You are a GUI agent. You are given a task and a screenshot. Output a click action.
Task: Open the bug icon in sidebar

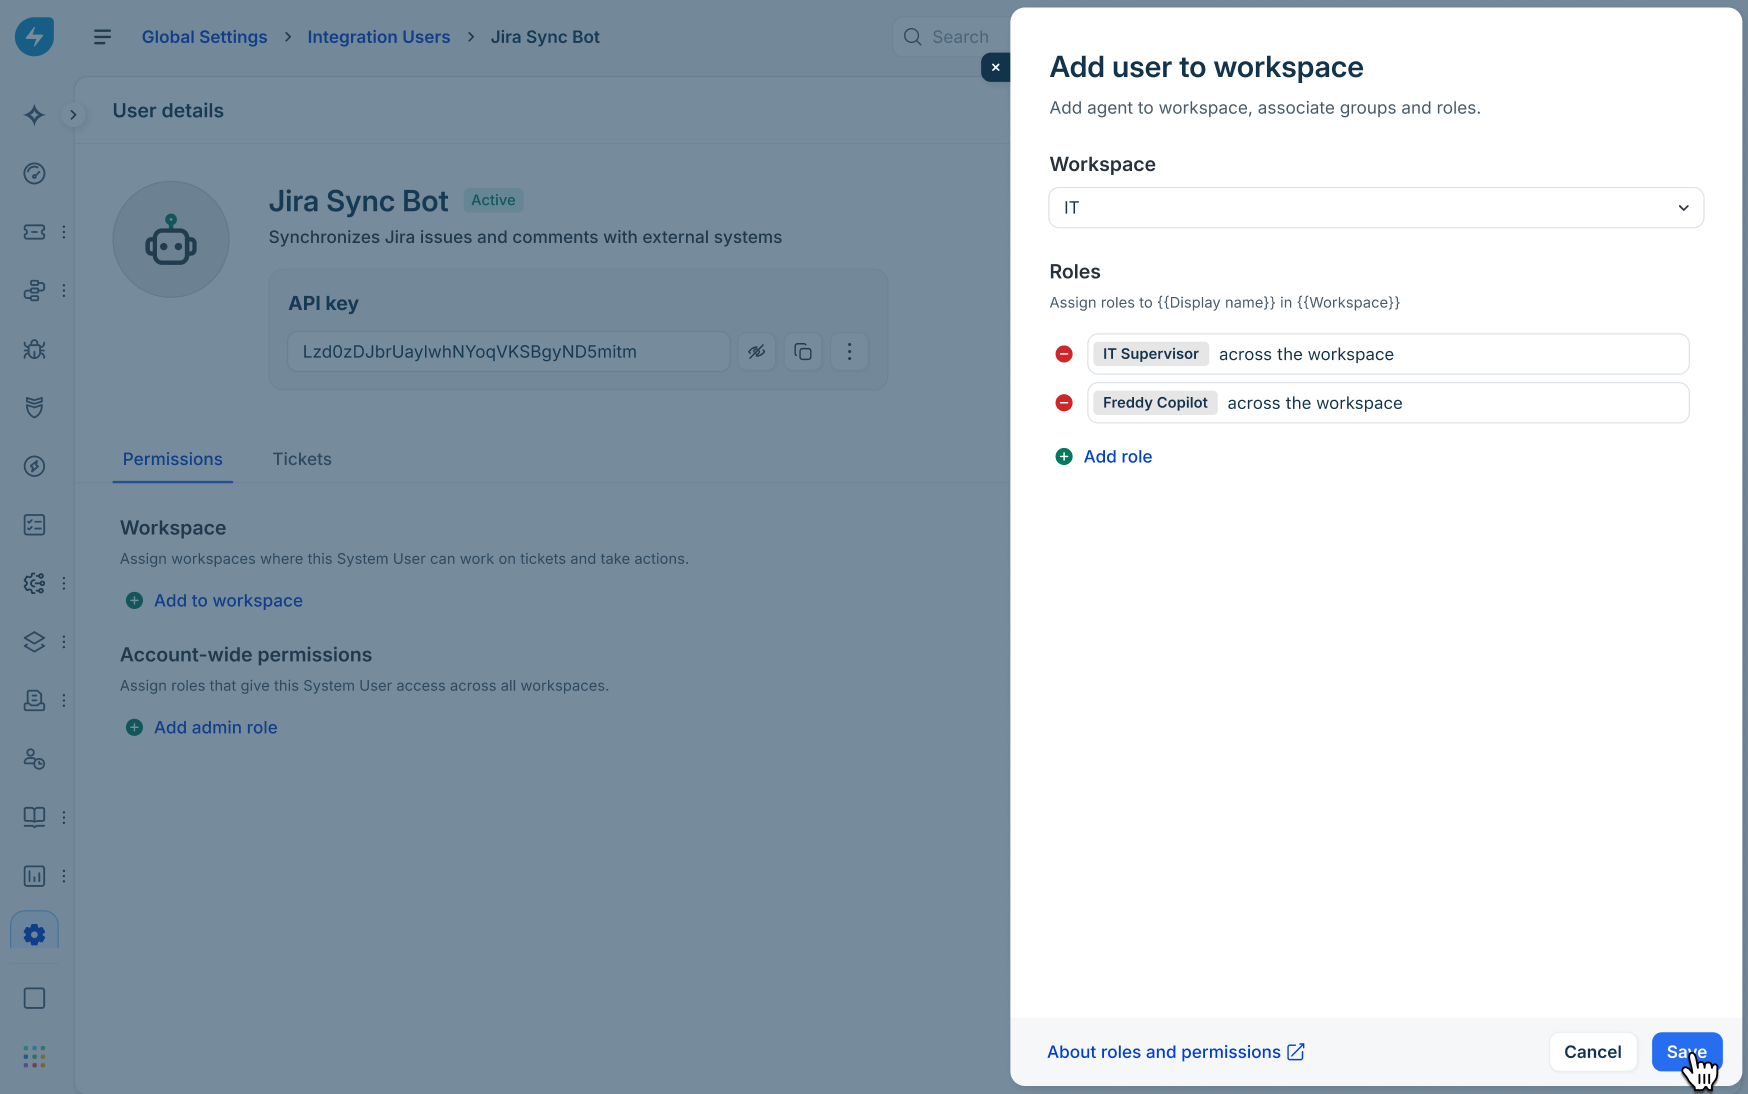34,349
